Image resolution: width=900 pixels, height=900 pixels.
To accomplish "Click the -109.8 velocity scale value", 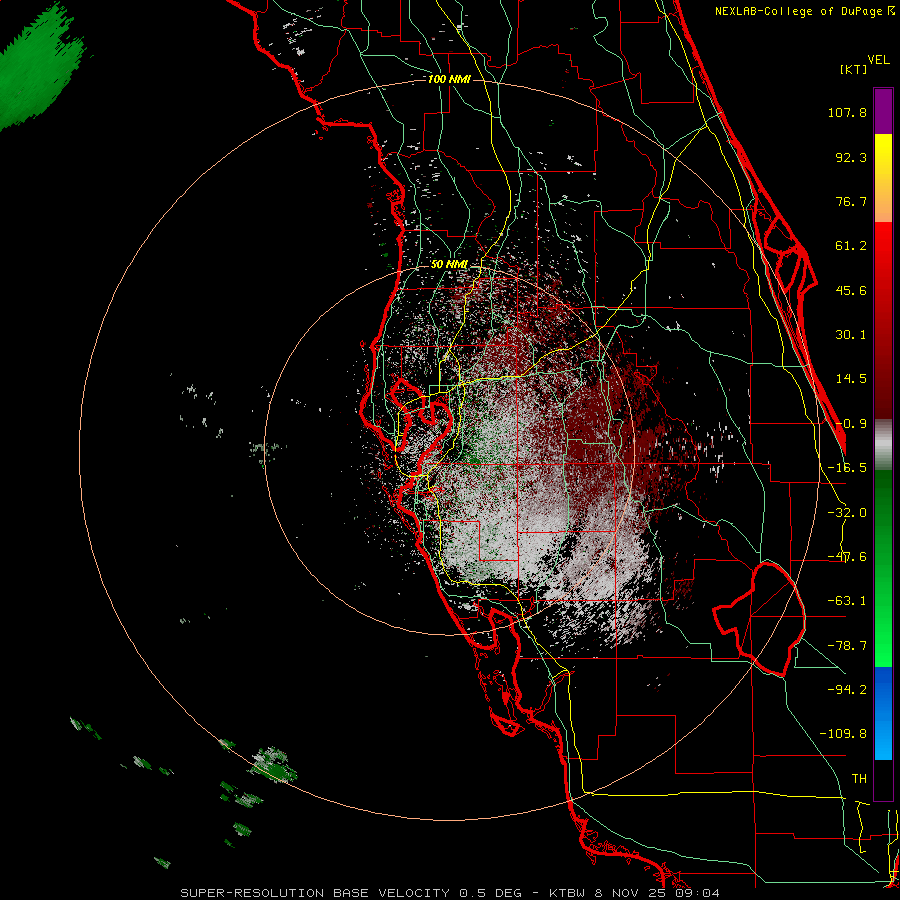I will coord(843,734).
